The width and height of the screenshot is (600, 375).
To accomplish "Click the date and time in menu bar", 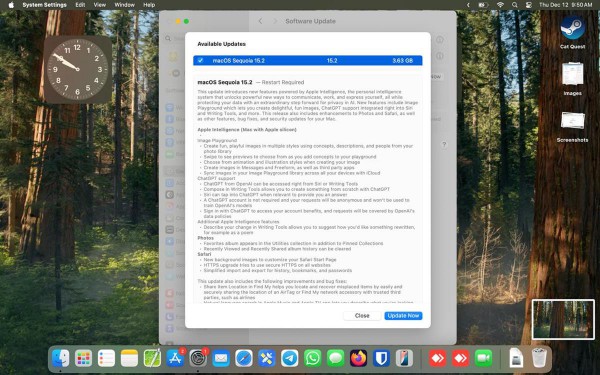I will click(566, 5).
